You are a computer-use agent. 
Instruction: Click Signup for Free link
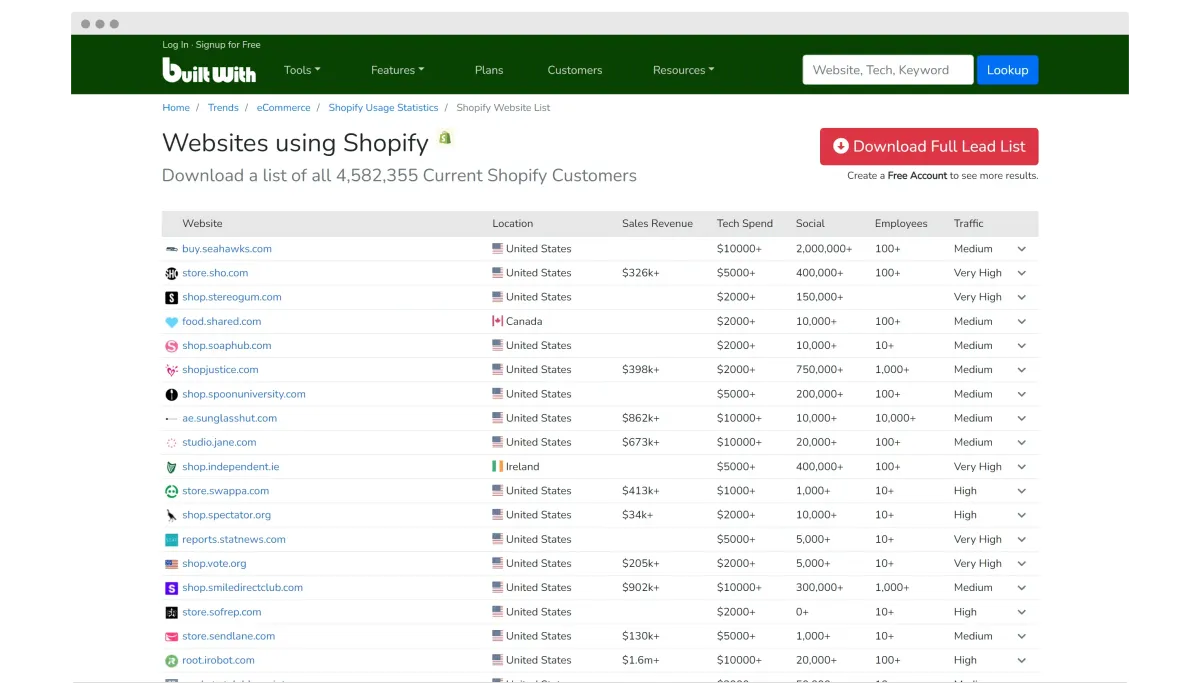[228, 45]
